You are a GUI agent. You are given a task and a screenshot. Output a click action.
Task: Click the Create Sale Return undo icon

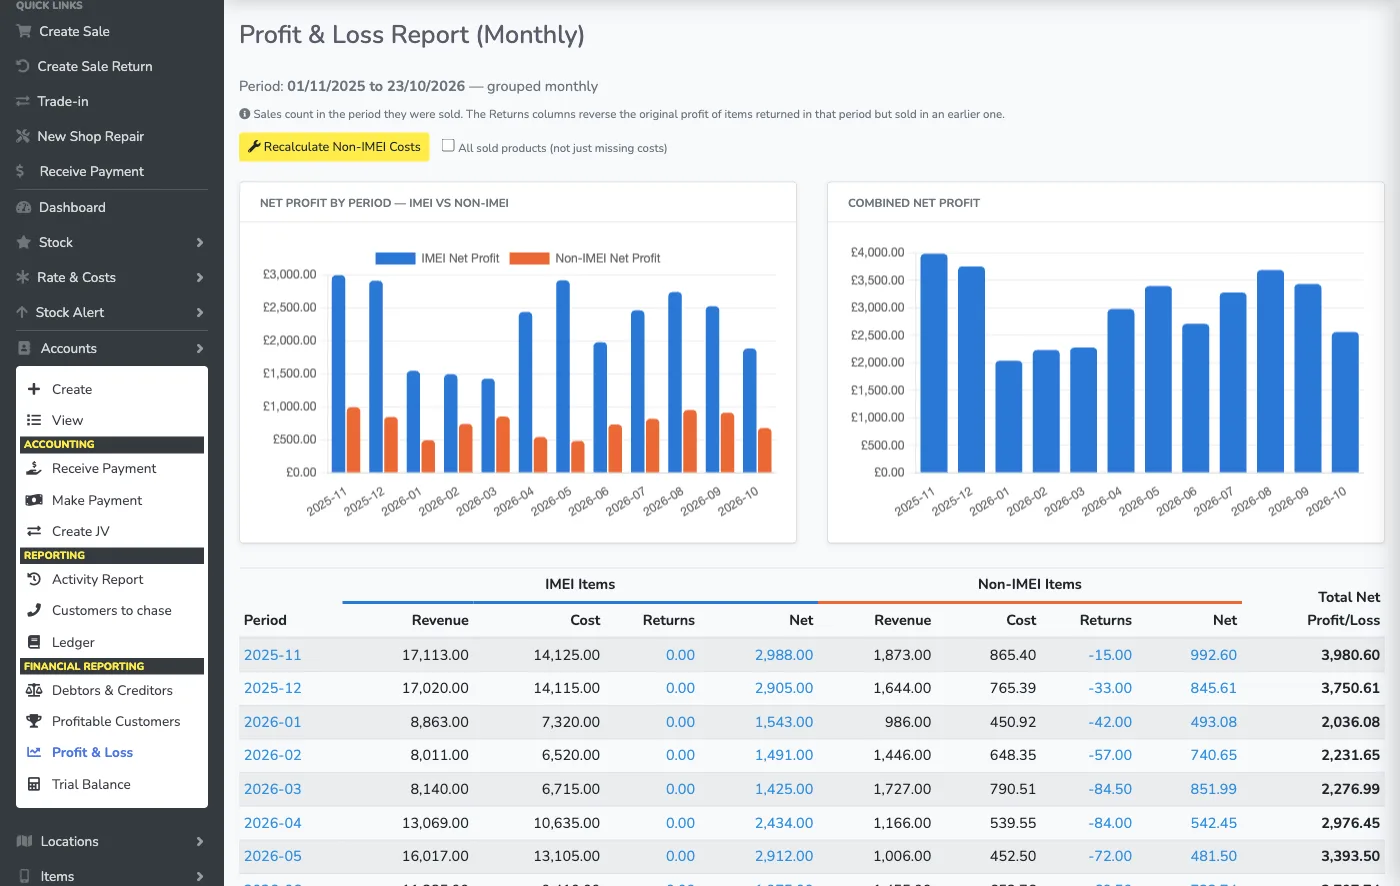coord(23,66)
